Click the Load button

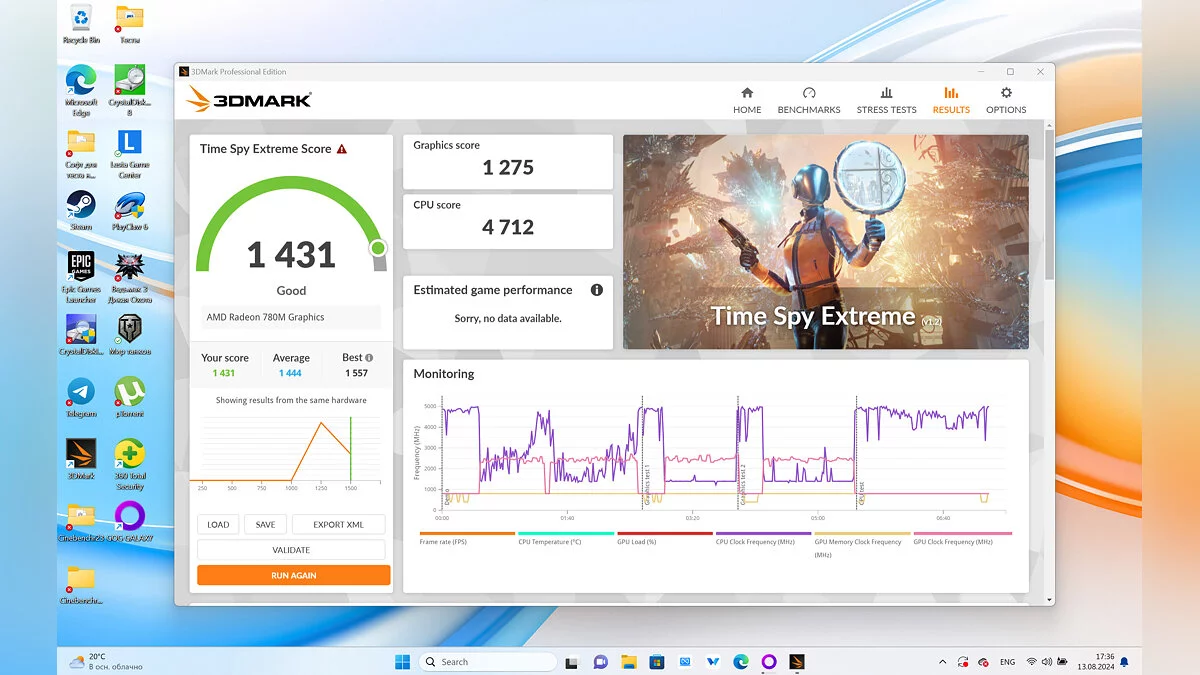(218, 524)
